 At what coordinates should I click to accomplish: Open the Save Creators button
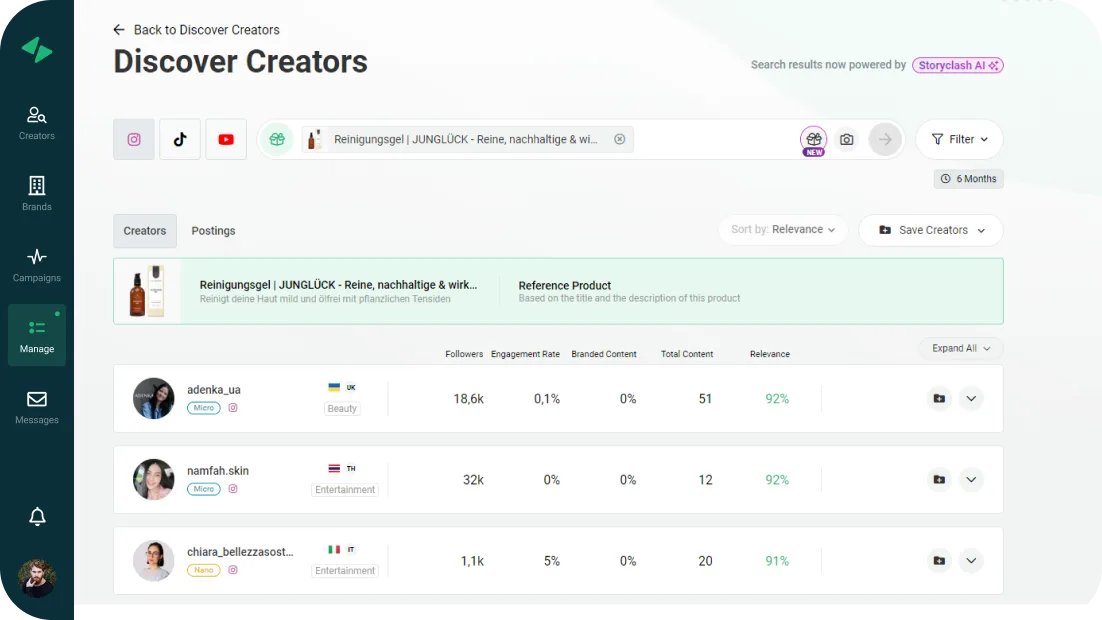coord(931,230)
